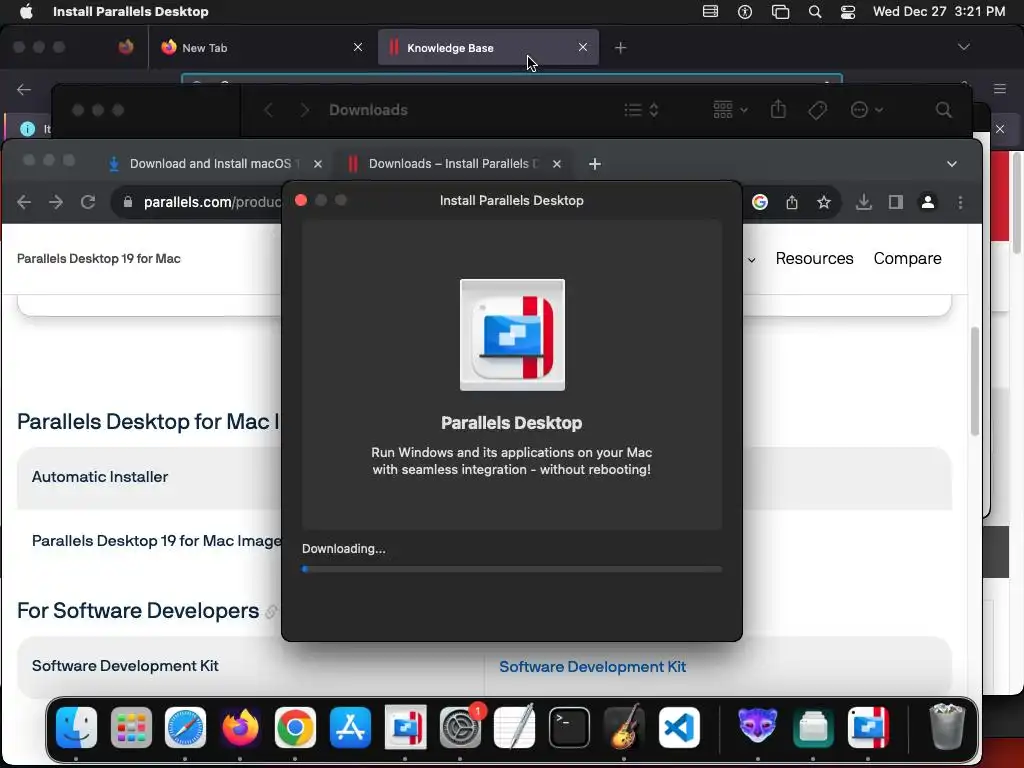
Task: Go back in the Chrome window
Action: (x=24, y=202)
